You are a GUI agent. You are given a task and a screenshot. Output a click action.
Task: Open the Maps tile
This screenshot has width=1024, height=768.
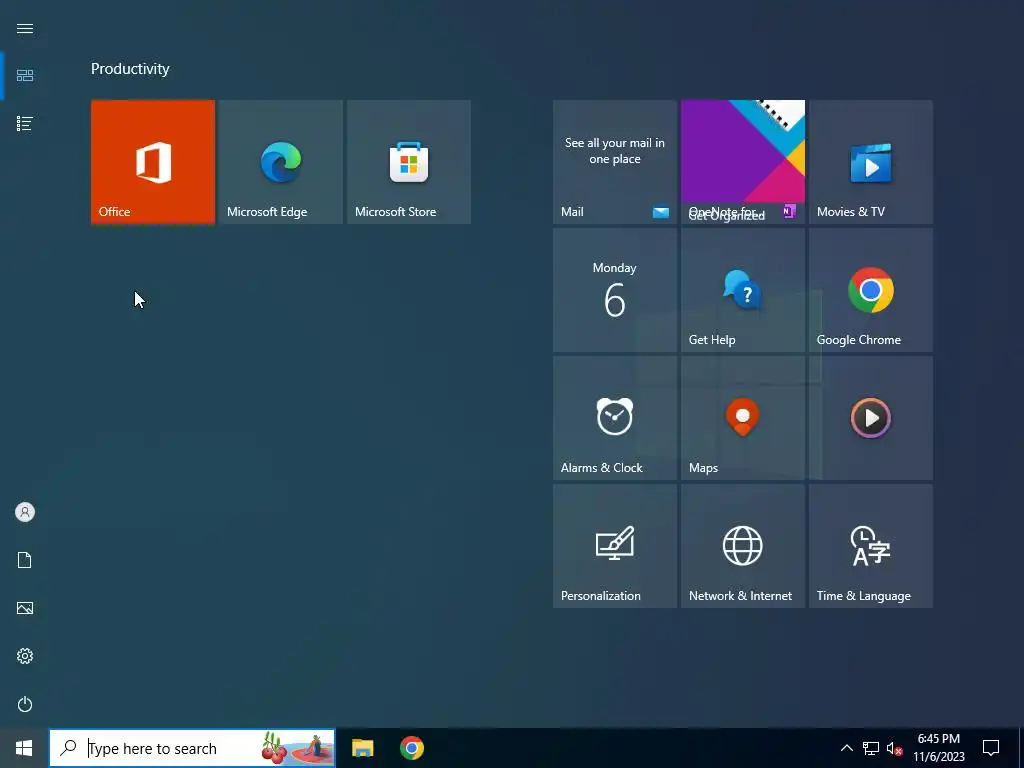(743, 418)
